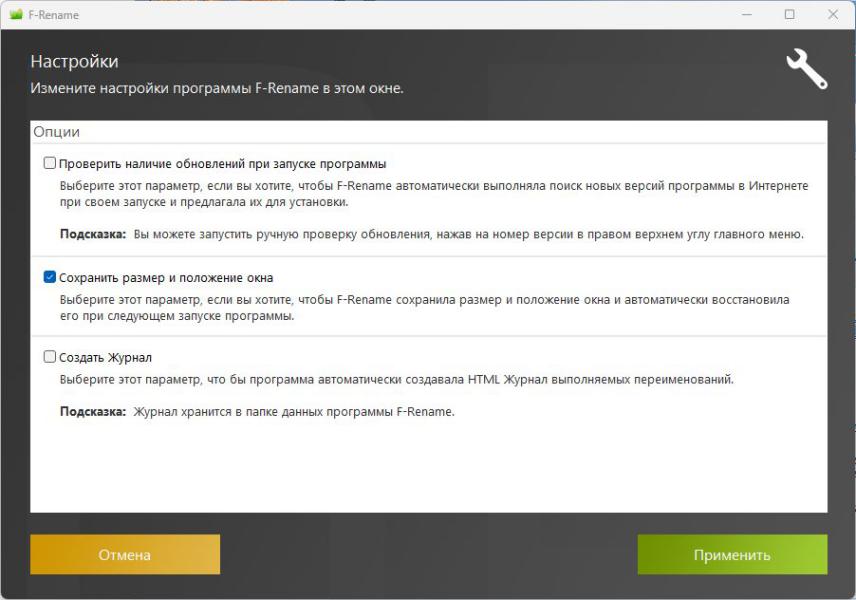The width and height of the screenshot is (856, 600).
Task: Click the Применить button
Action: [x=732, y=555]
